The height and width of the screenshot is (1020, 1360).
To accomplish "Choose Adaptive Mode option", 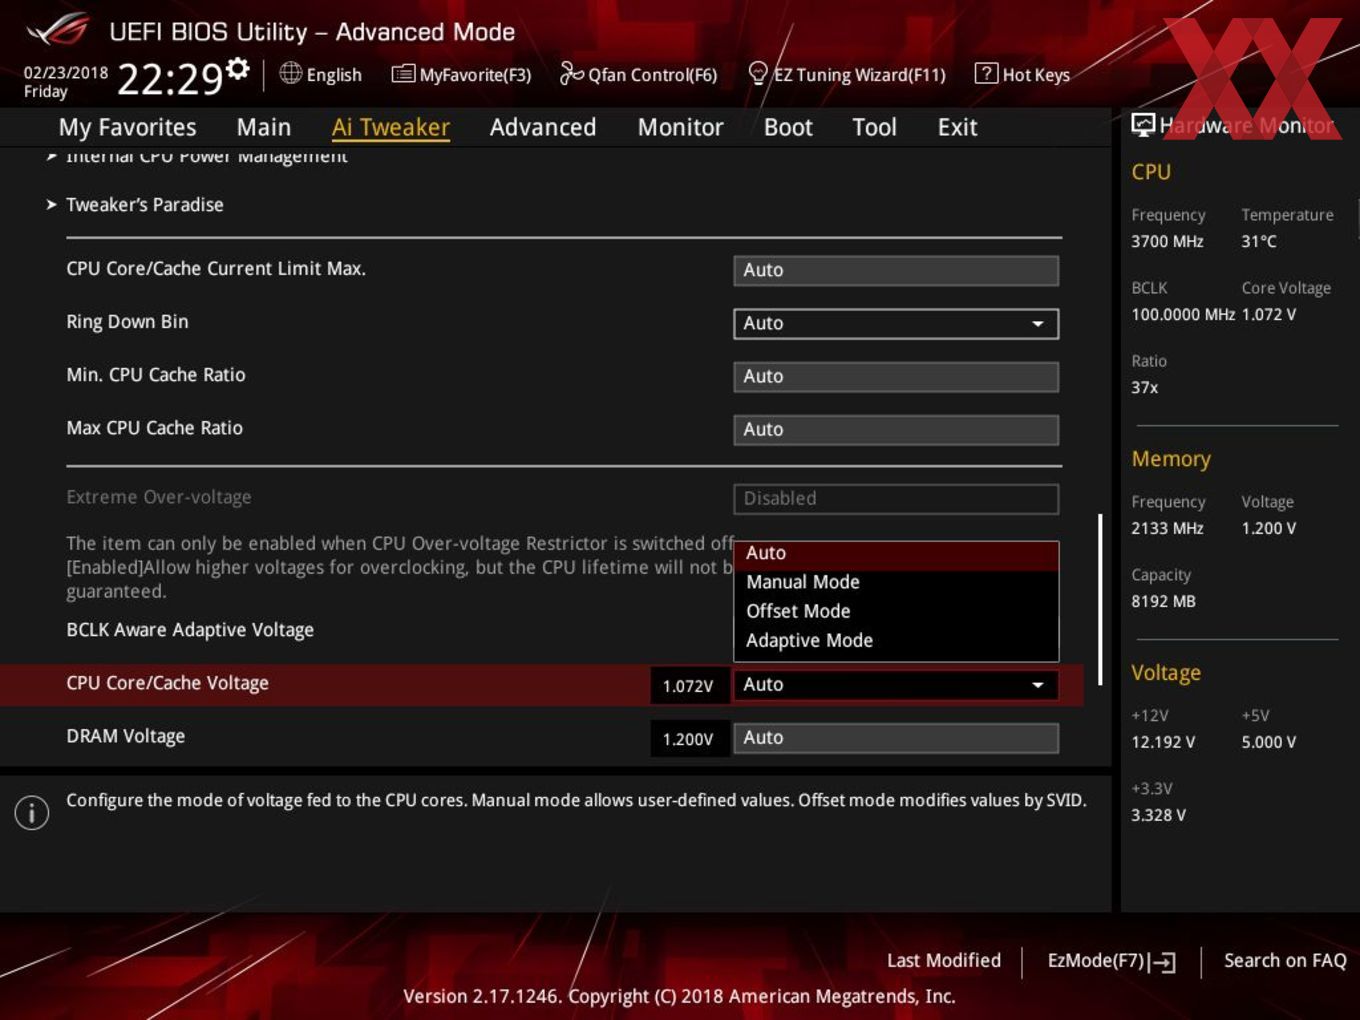I will coord(896,640).
